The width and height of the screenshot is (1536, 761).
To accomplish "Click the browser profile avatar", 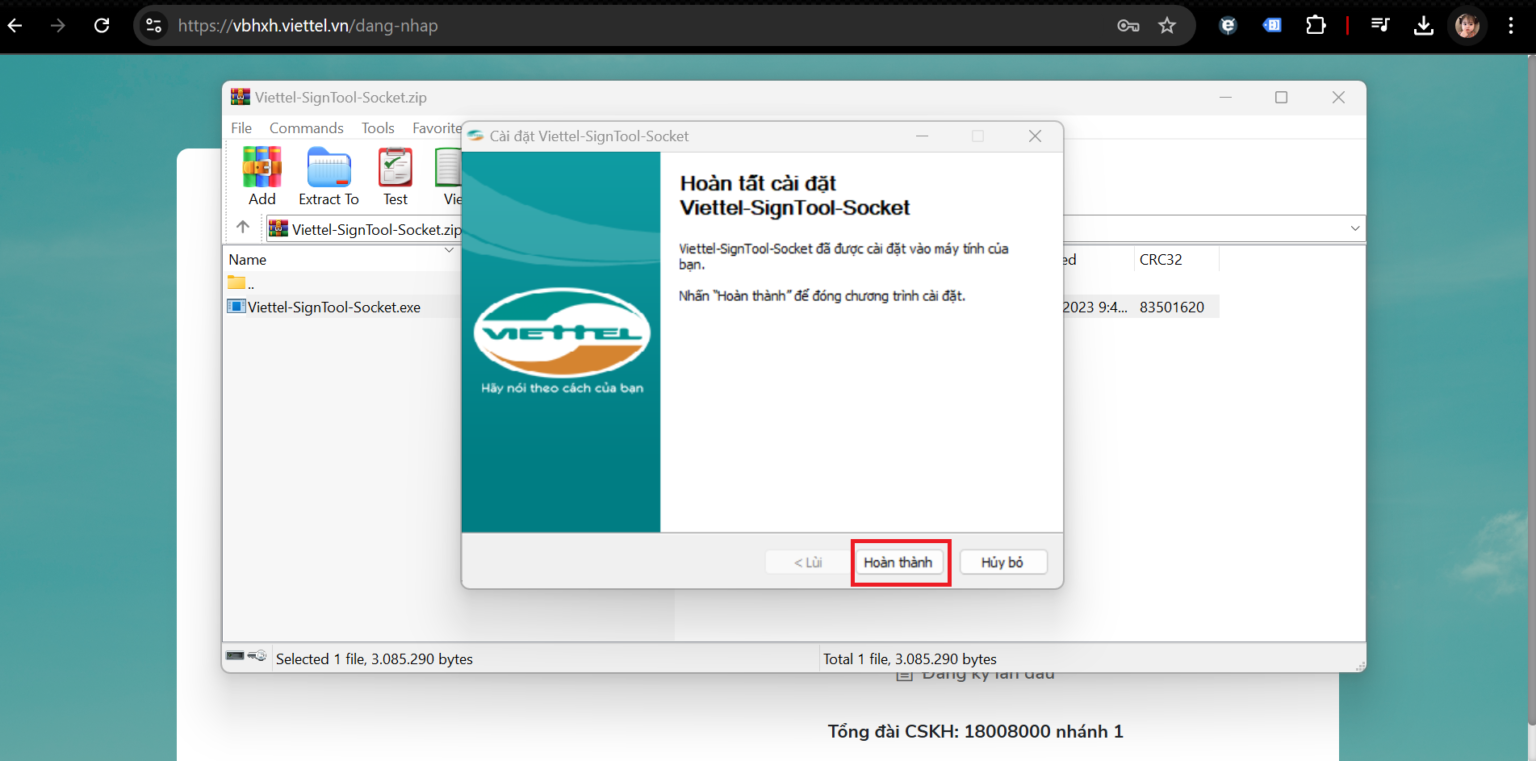I will pos(1467,26).
